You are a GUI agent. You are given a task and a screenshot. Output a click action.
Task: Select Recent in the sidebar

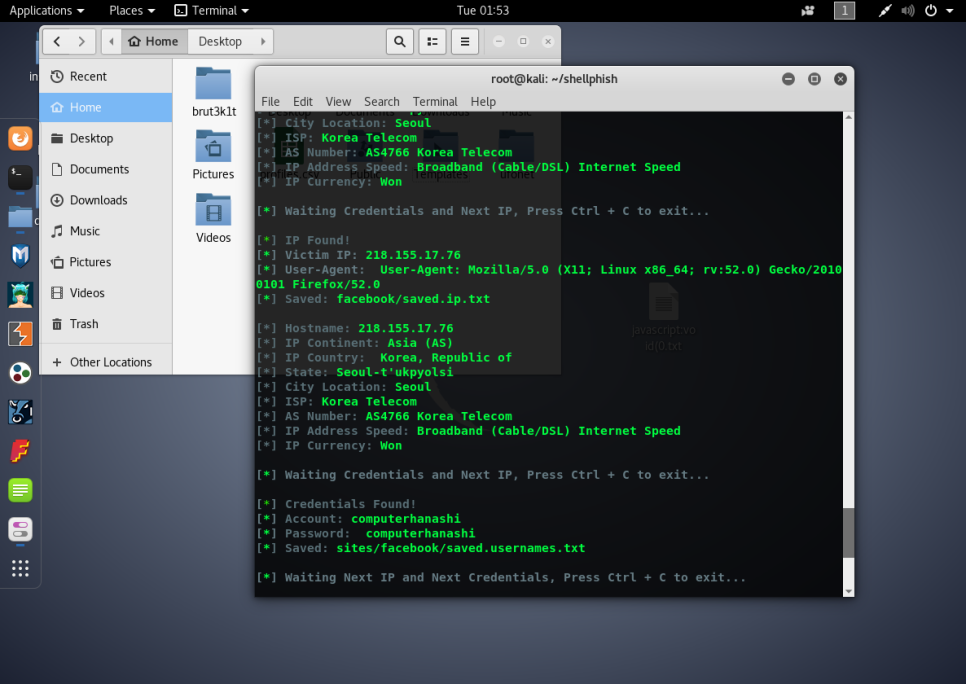105,76
